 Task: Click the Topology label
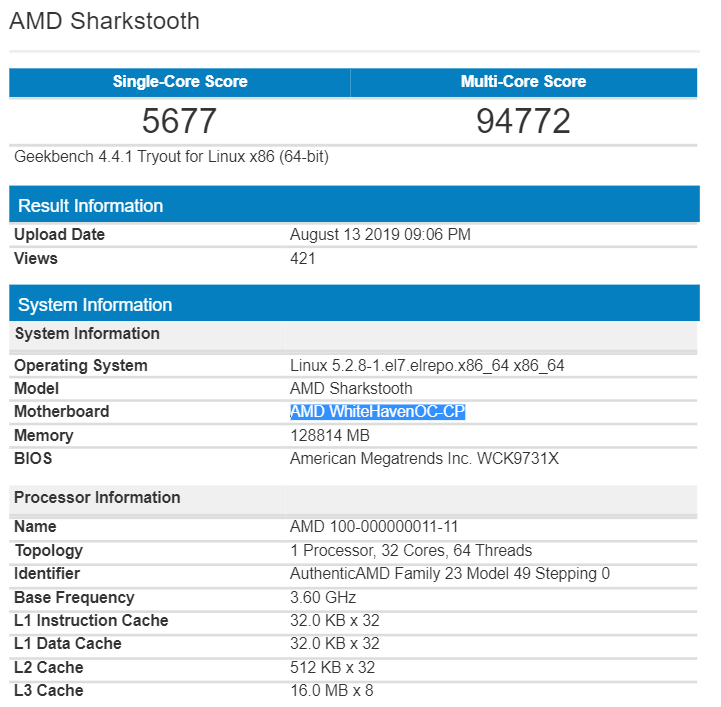click(49, 550)
